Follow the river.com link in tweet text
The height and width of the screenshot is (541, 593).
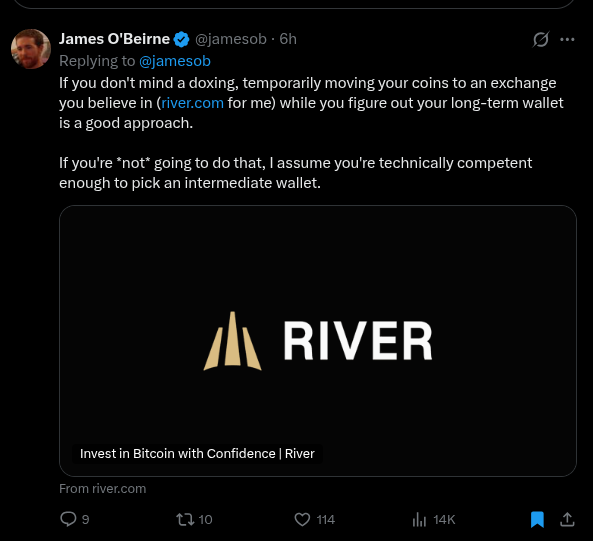[x=192, y=103]
